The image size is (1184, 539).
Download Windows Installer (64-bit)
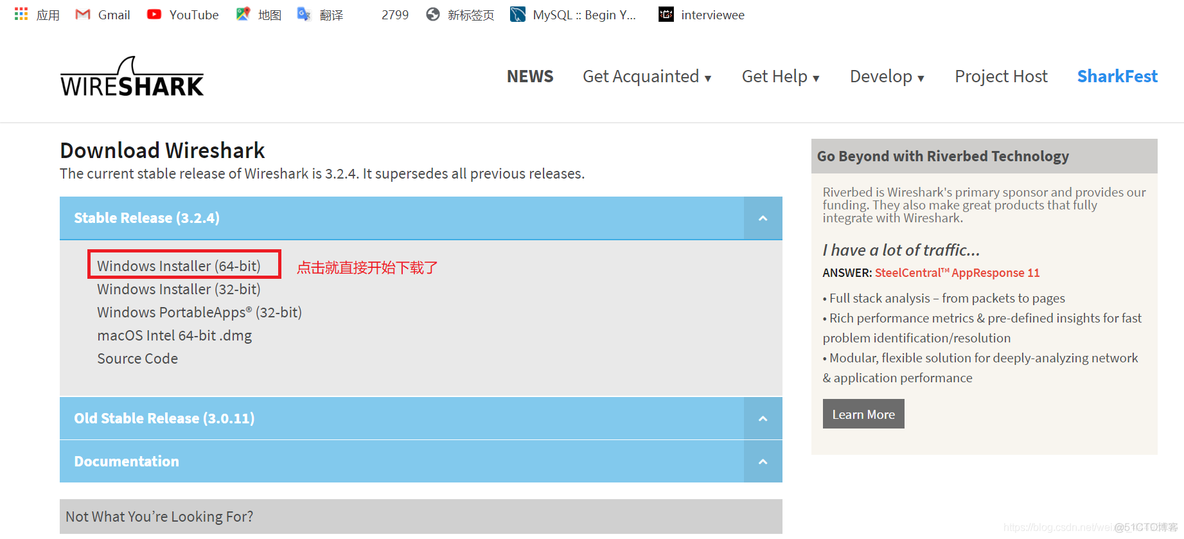pos(178,266)
